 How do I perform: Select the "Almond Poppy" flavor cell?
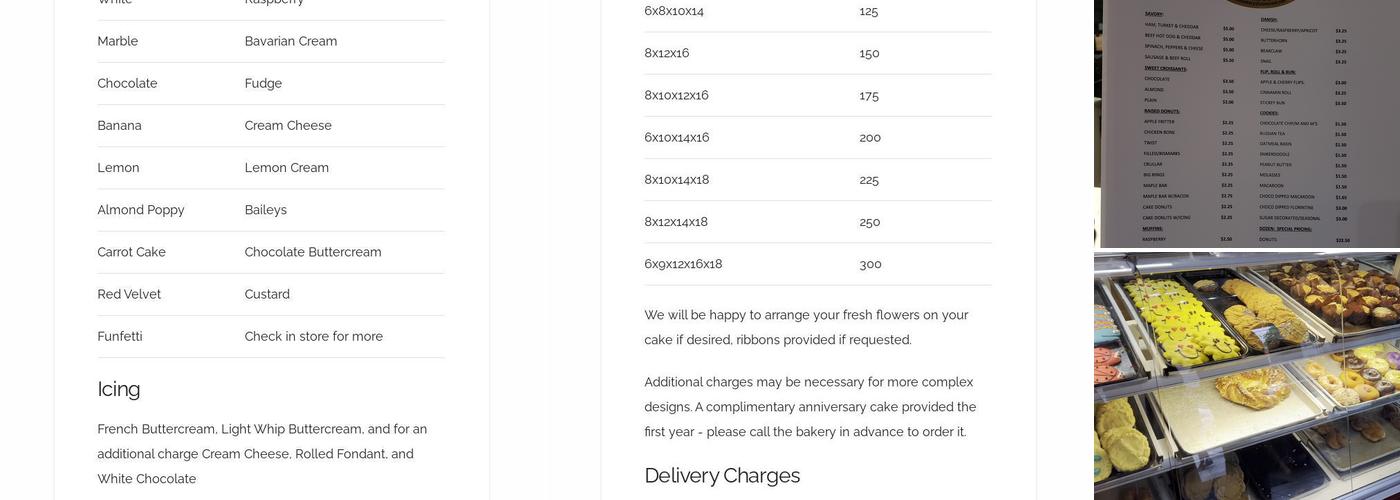(141, 210)
